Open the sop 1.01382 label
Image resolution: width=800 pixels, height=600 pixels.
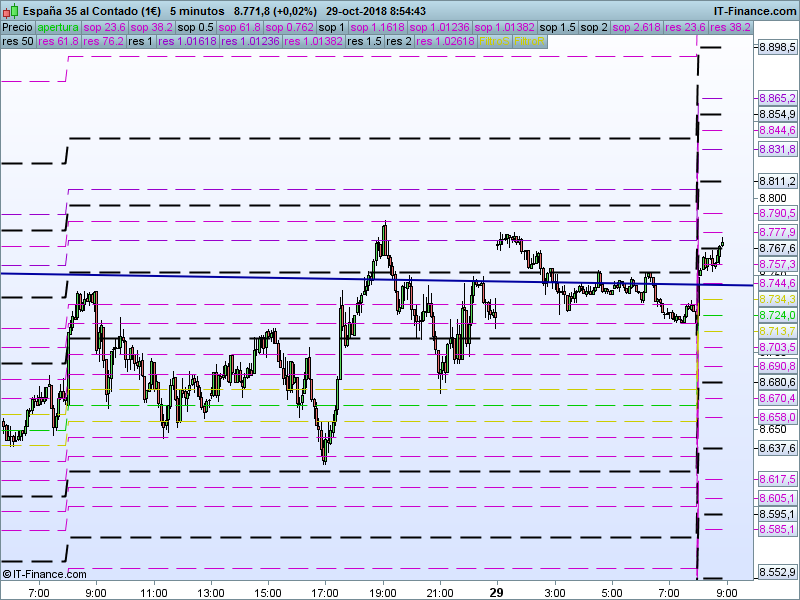coord(505,28)
